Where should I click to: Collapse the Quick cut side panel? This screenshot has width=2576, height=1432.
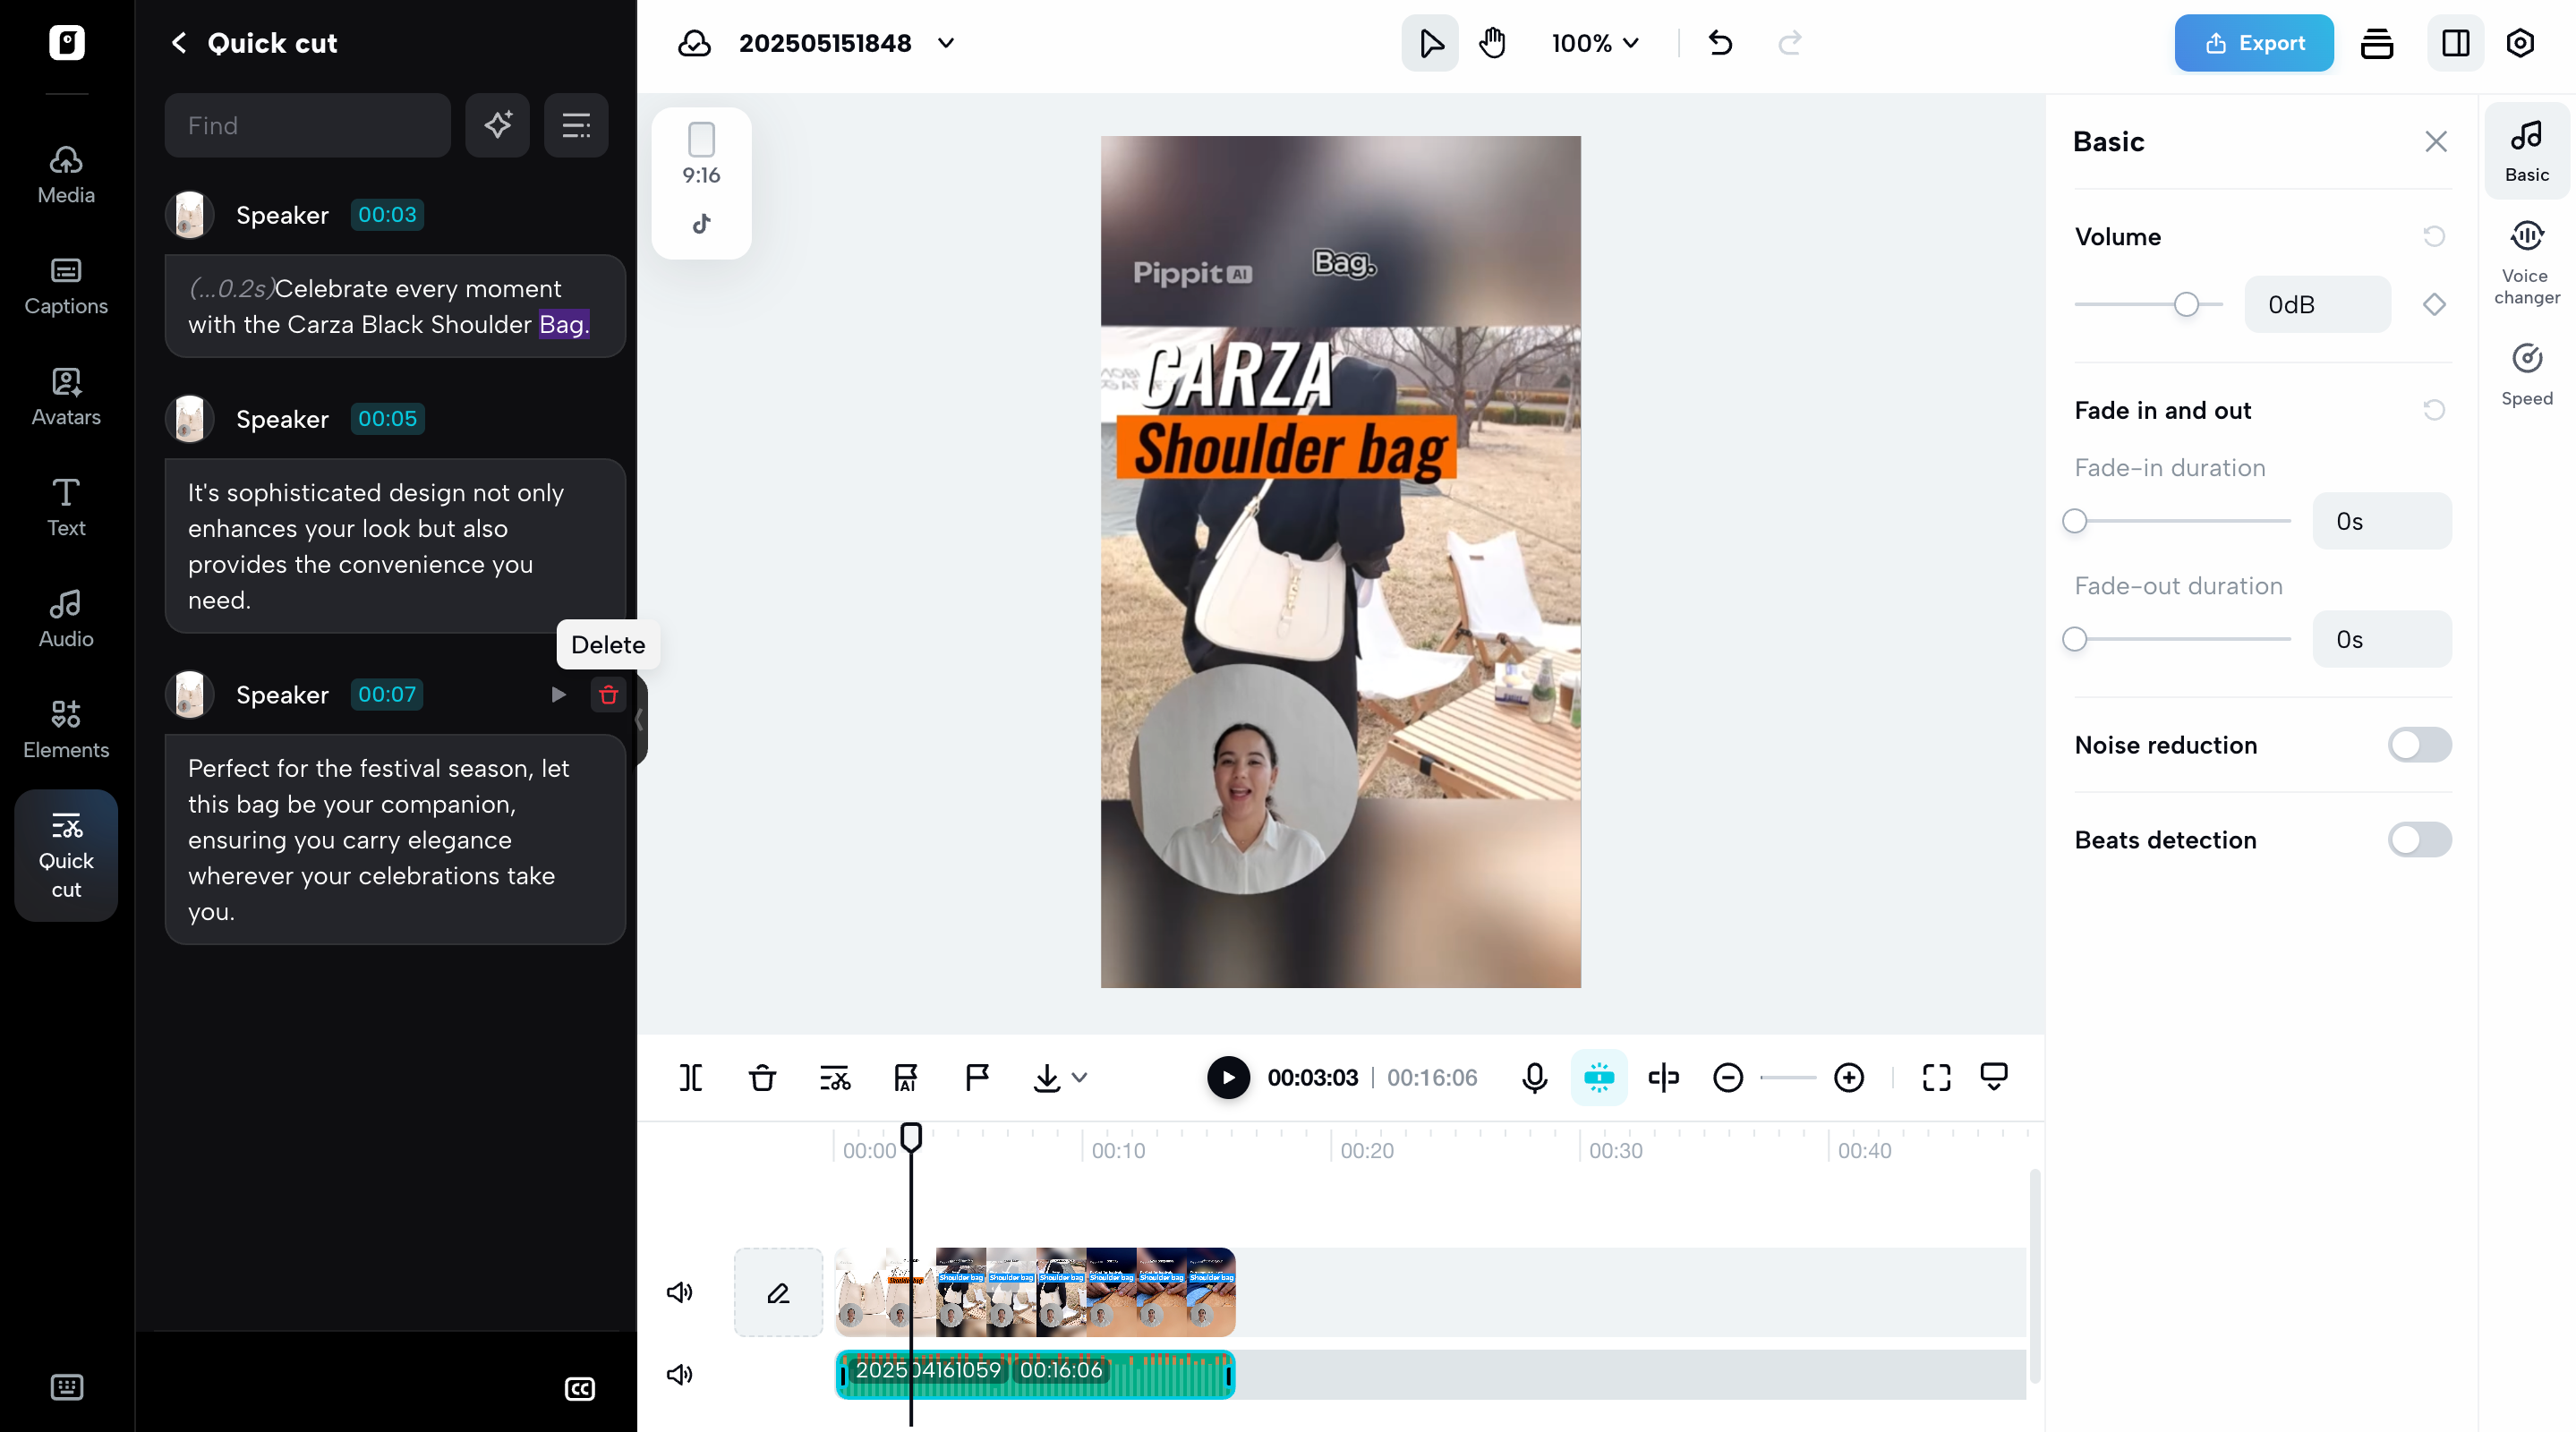tap(639, 720)
